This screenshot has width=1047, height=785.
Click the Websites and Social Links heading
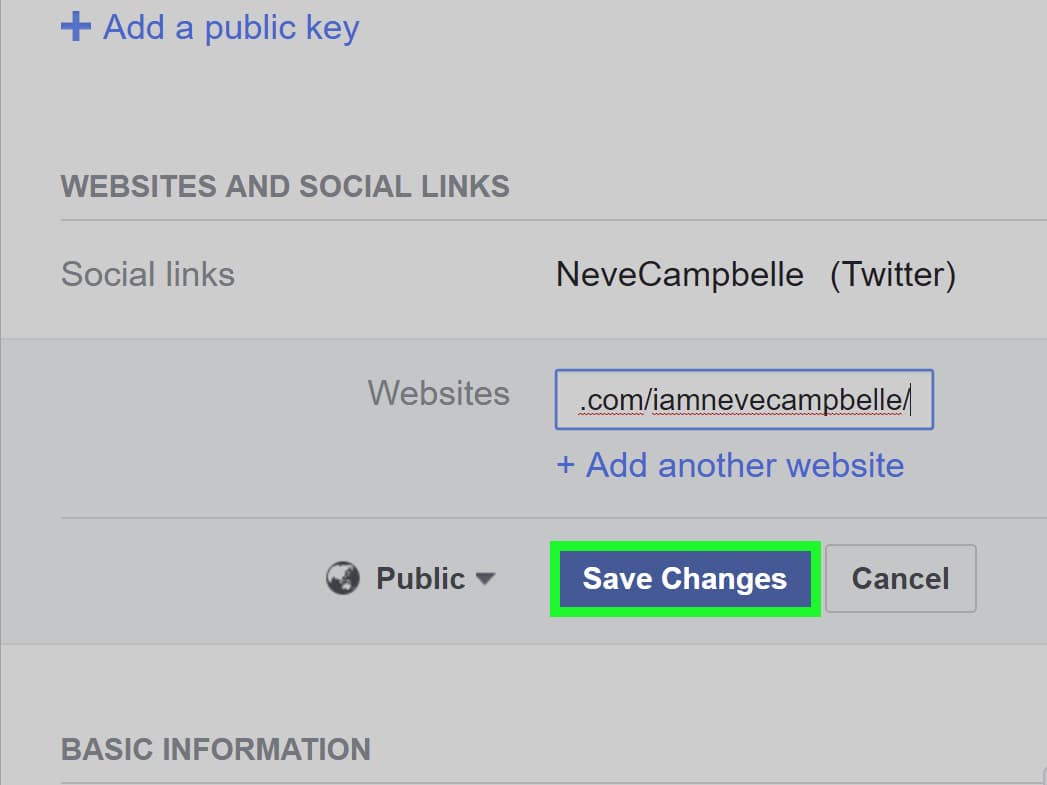click(285, 186)
